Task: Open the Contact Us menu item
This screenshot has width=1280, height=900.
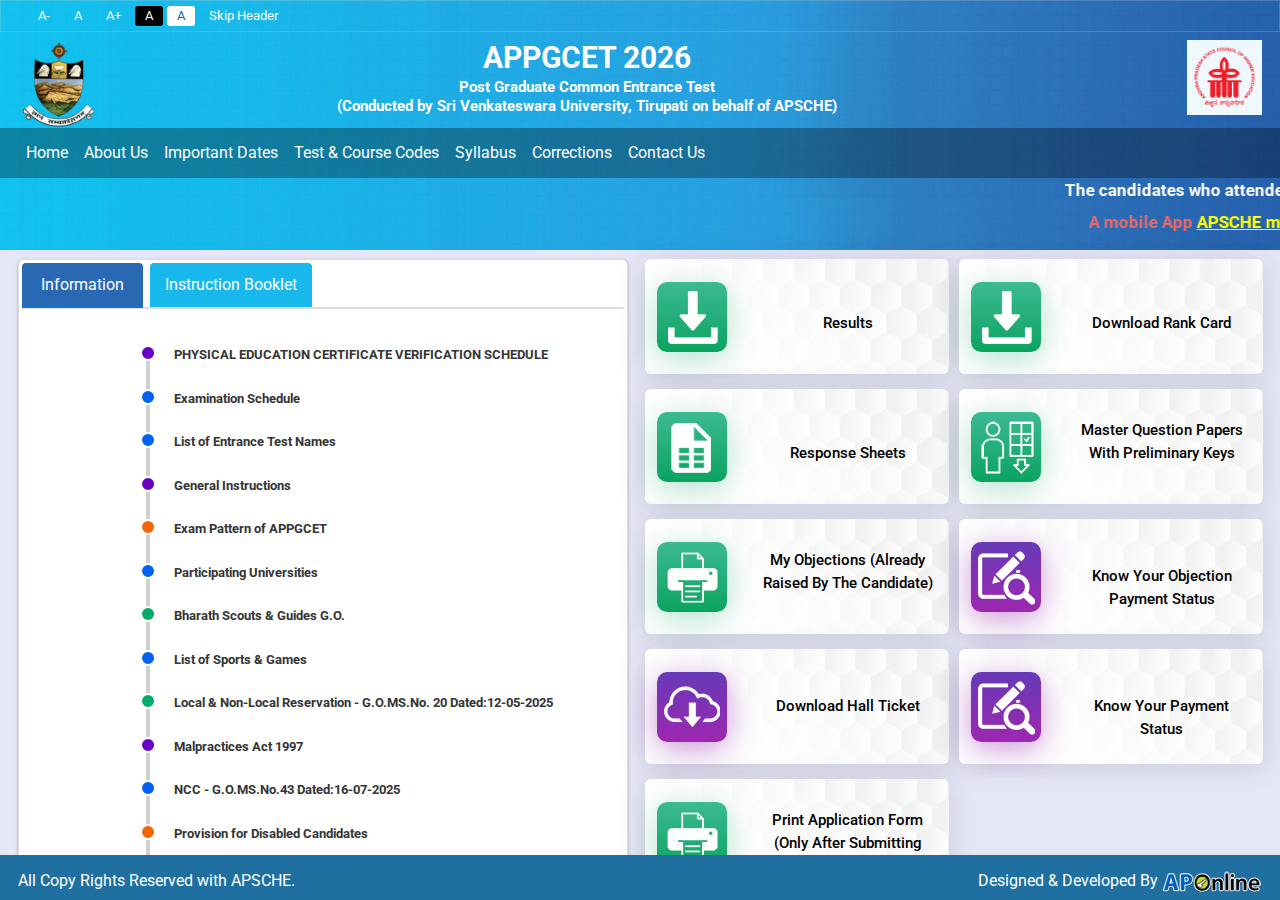Action: click(x=667, y=153)
